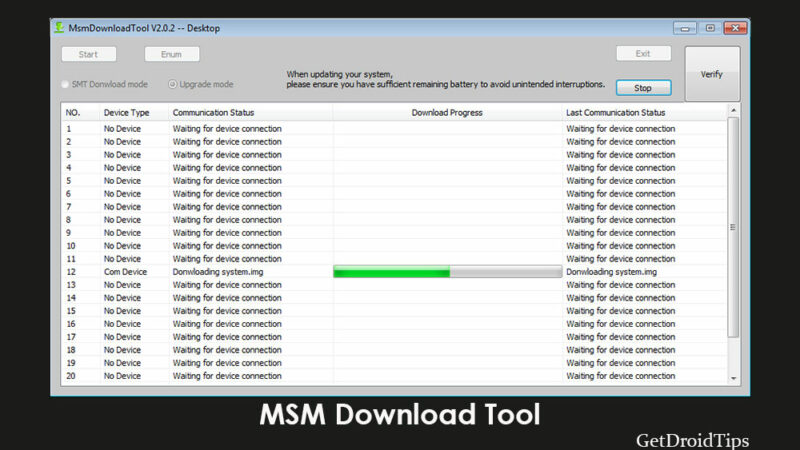800x450 pixels.
Task: Click the scroll down arrow of device list
Action: [733, 378]
